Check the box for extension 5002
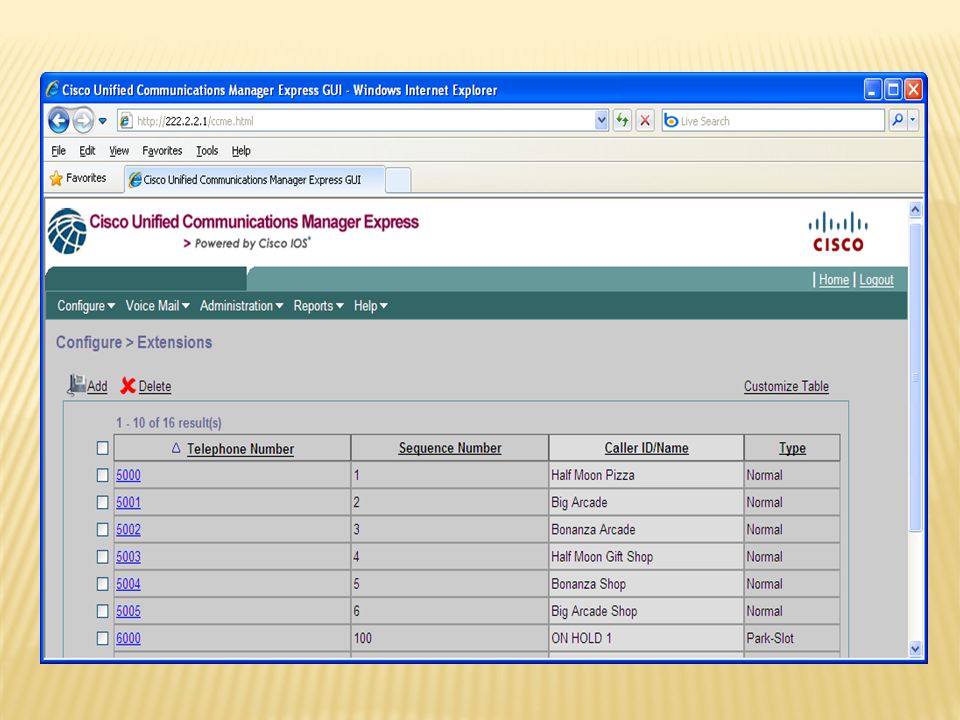 102,529
